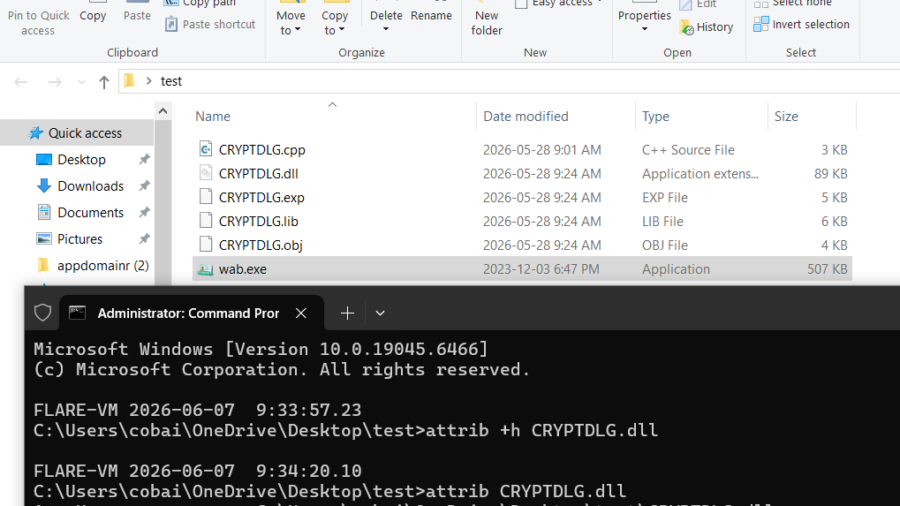Viewport: 900px width, 506px height.
Task: Click the CRYPTDLG.lib file icon
Action: coord(205,221)
